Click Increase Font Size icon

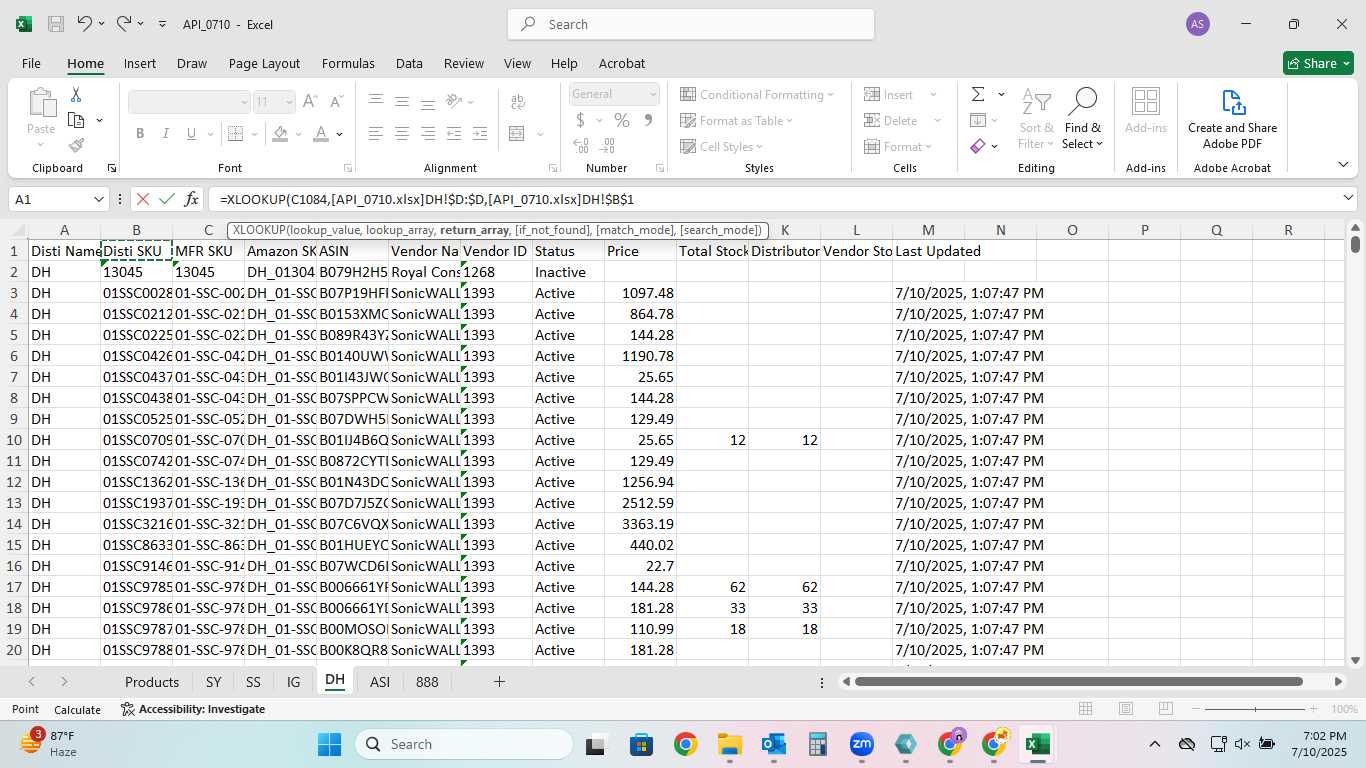[310, 101]
